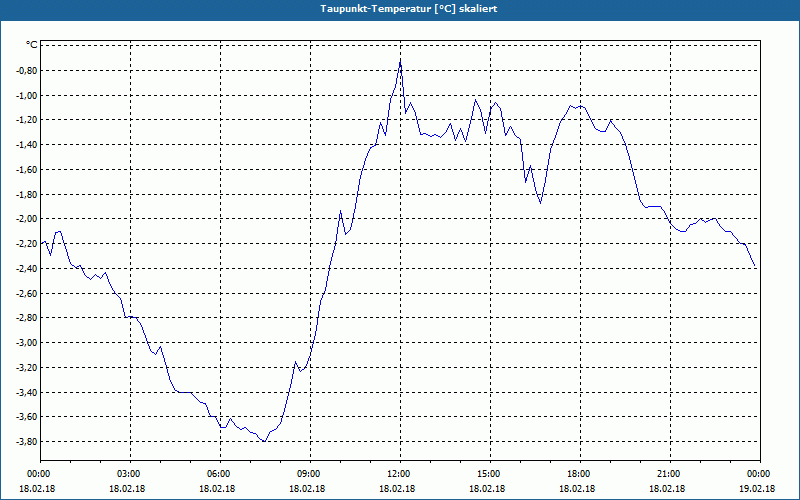Click the curve's lowest point near -3,80
This screenshot has height=500, width=800.
(x=264, y=441)
